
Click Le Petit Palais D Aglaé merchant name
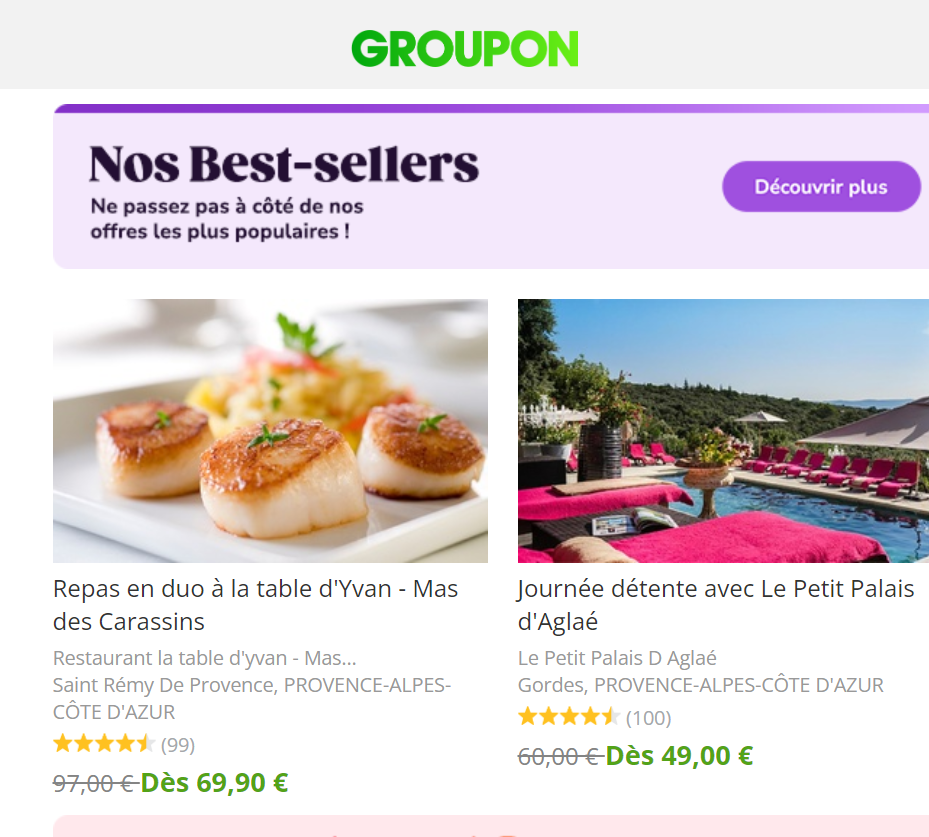click(617, 658)
